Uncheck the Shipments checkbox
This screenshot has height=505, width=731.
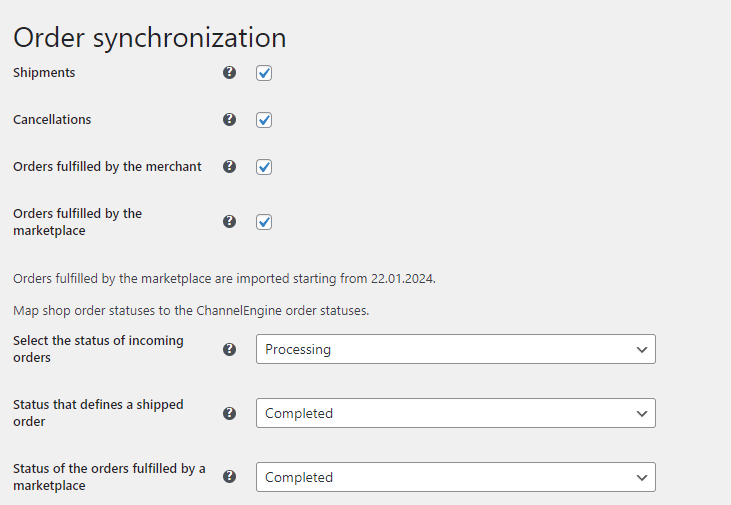(x=264, y=73)
